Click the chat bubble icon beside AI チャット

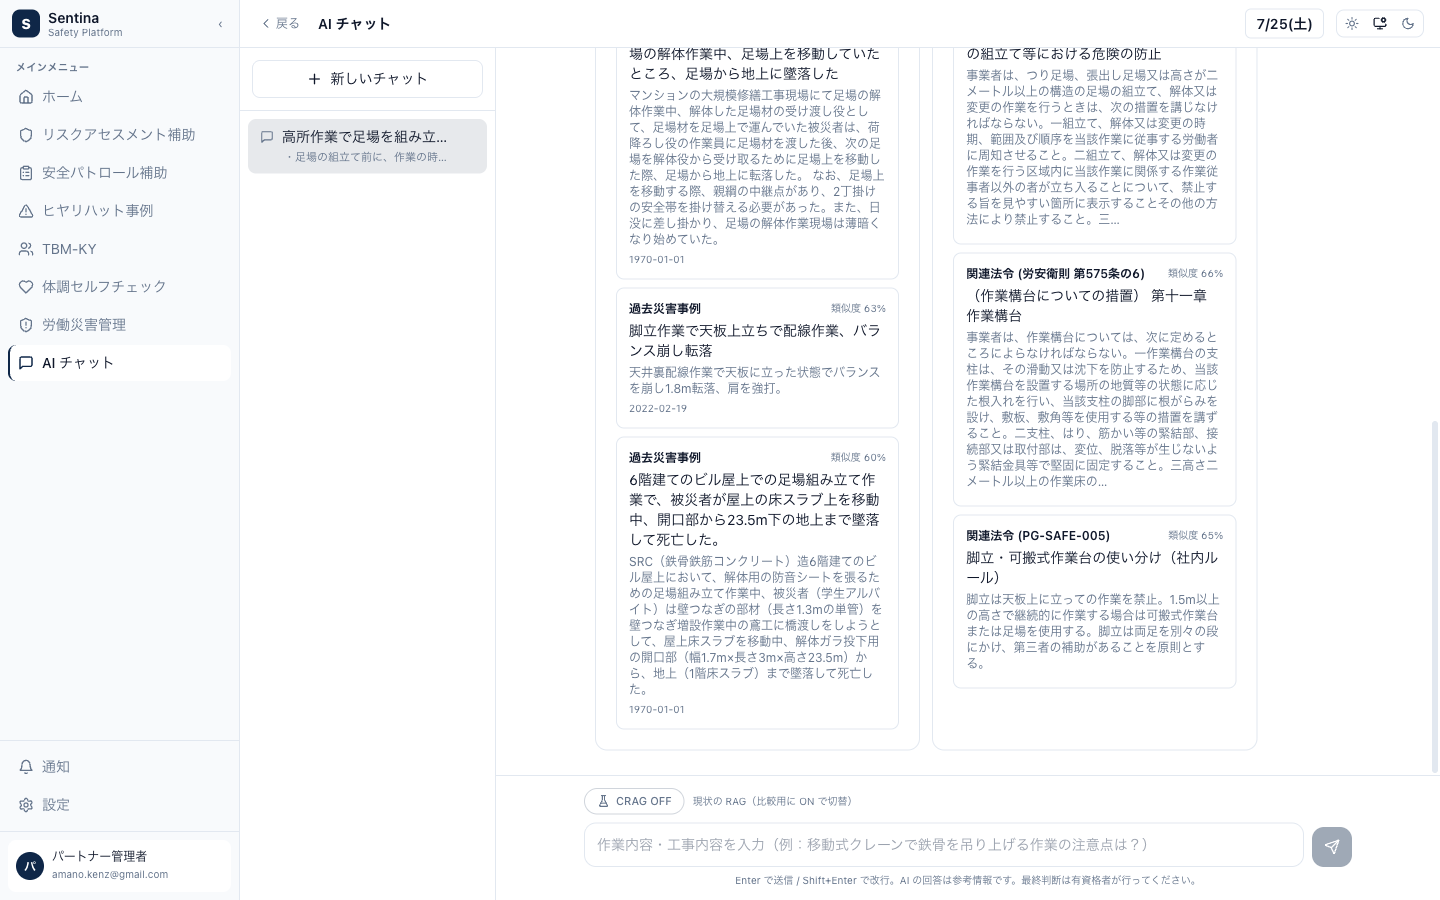coord(26,363)
